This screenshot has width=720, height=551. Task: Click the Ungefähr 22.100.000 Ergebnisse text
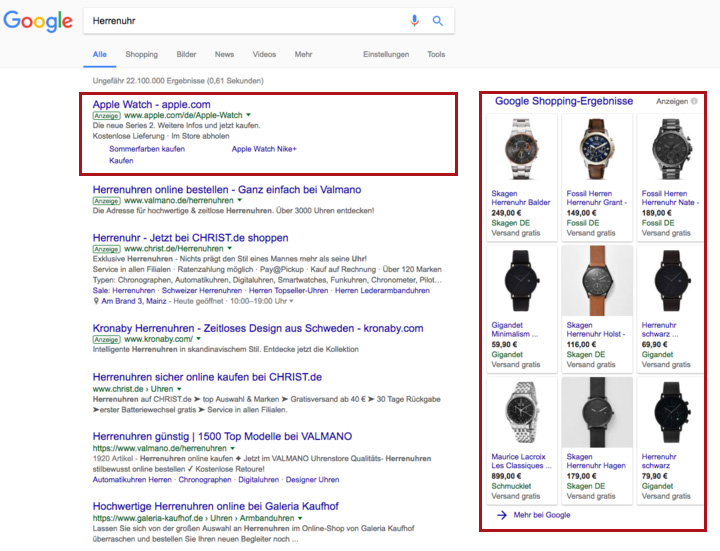pos(178,81)
